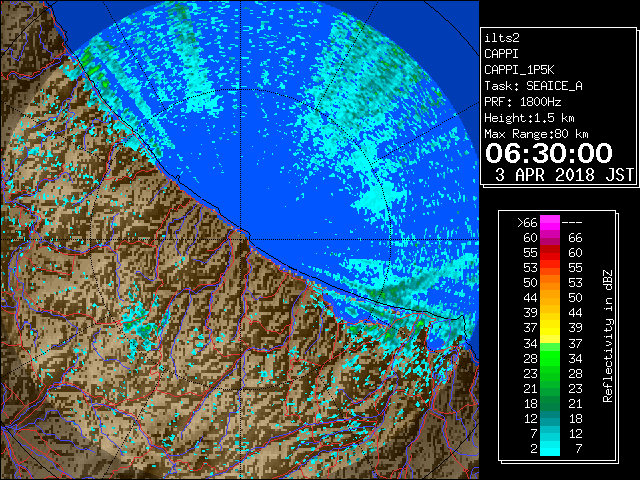This screenshot has height=480, width=640.
Task: Select the '3 APR 2018 JST' date
Action: 564,175
